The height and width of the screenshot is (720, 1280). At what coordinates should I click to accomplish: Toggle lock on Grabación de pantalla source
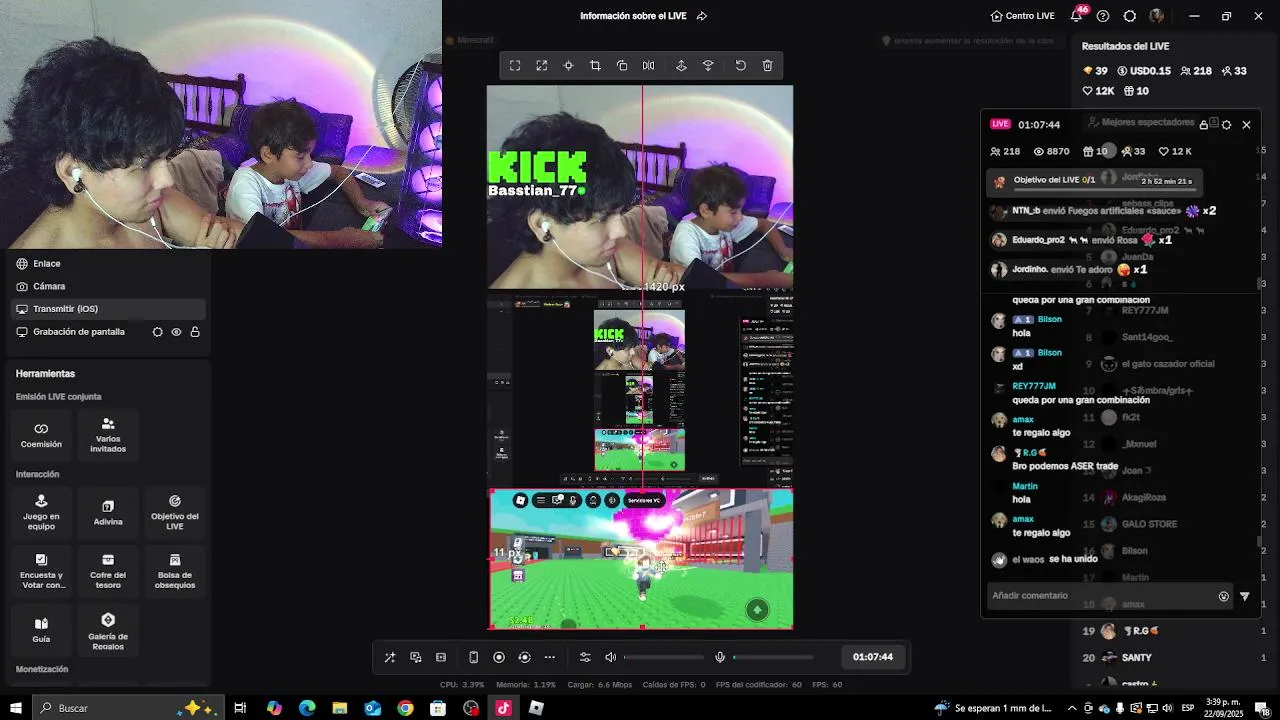pyautogui.click(x=195, y=332)
